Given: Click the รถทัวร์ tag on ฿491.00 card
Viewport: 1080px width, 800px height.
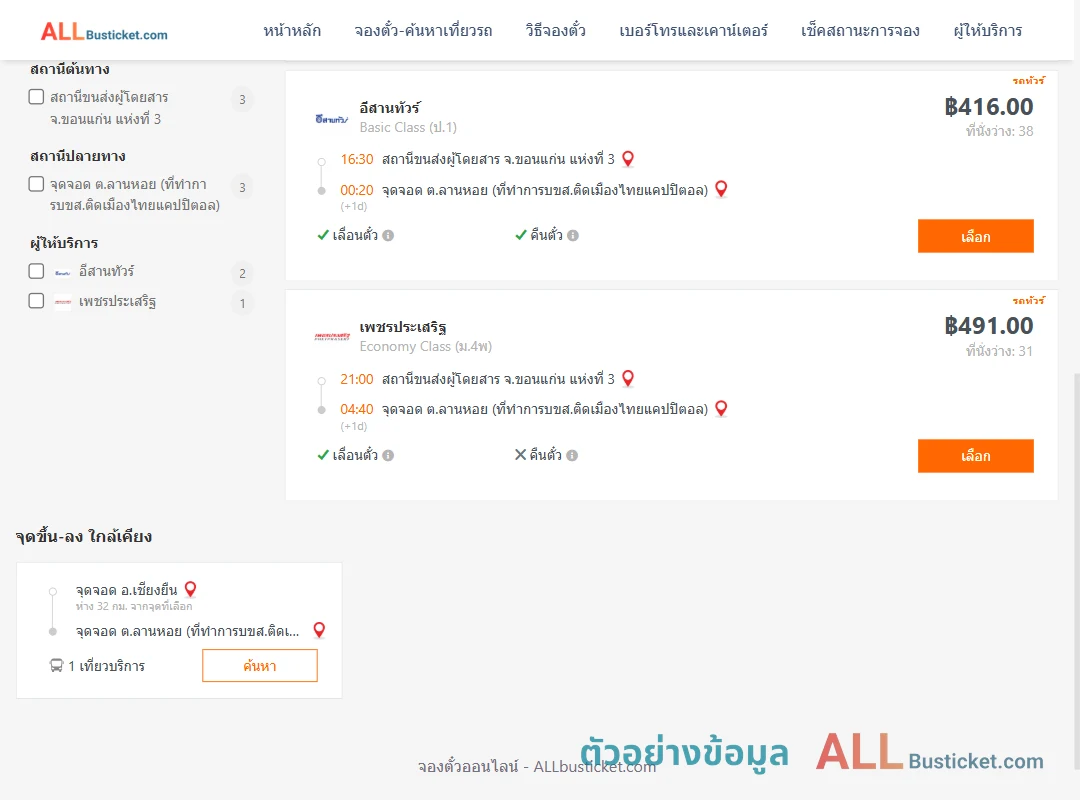Looking at the screenshot, I should coord(1028,300).
